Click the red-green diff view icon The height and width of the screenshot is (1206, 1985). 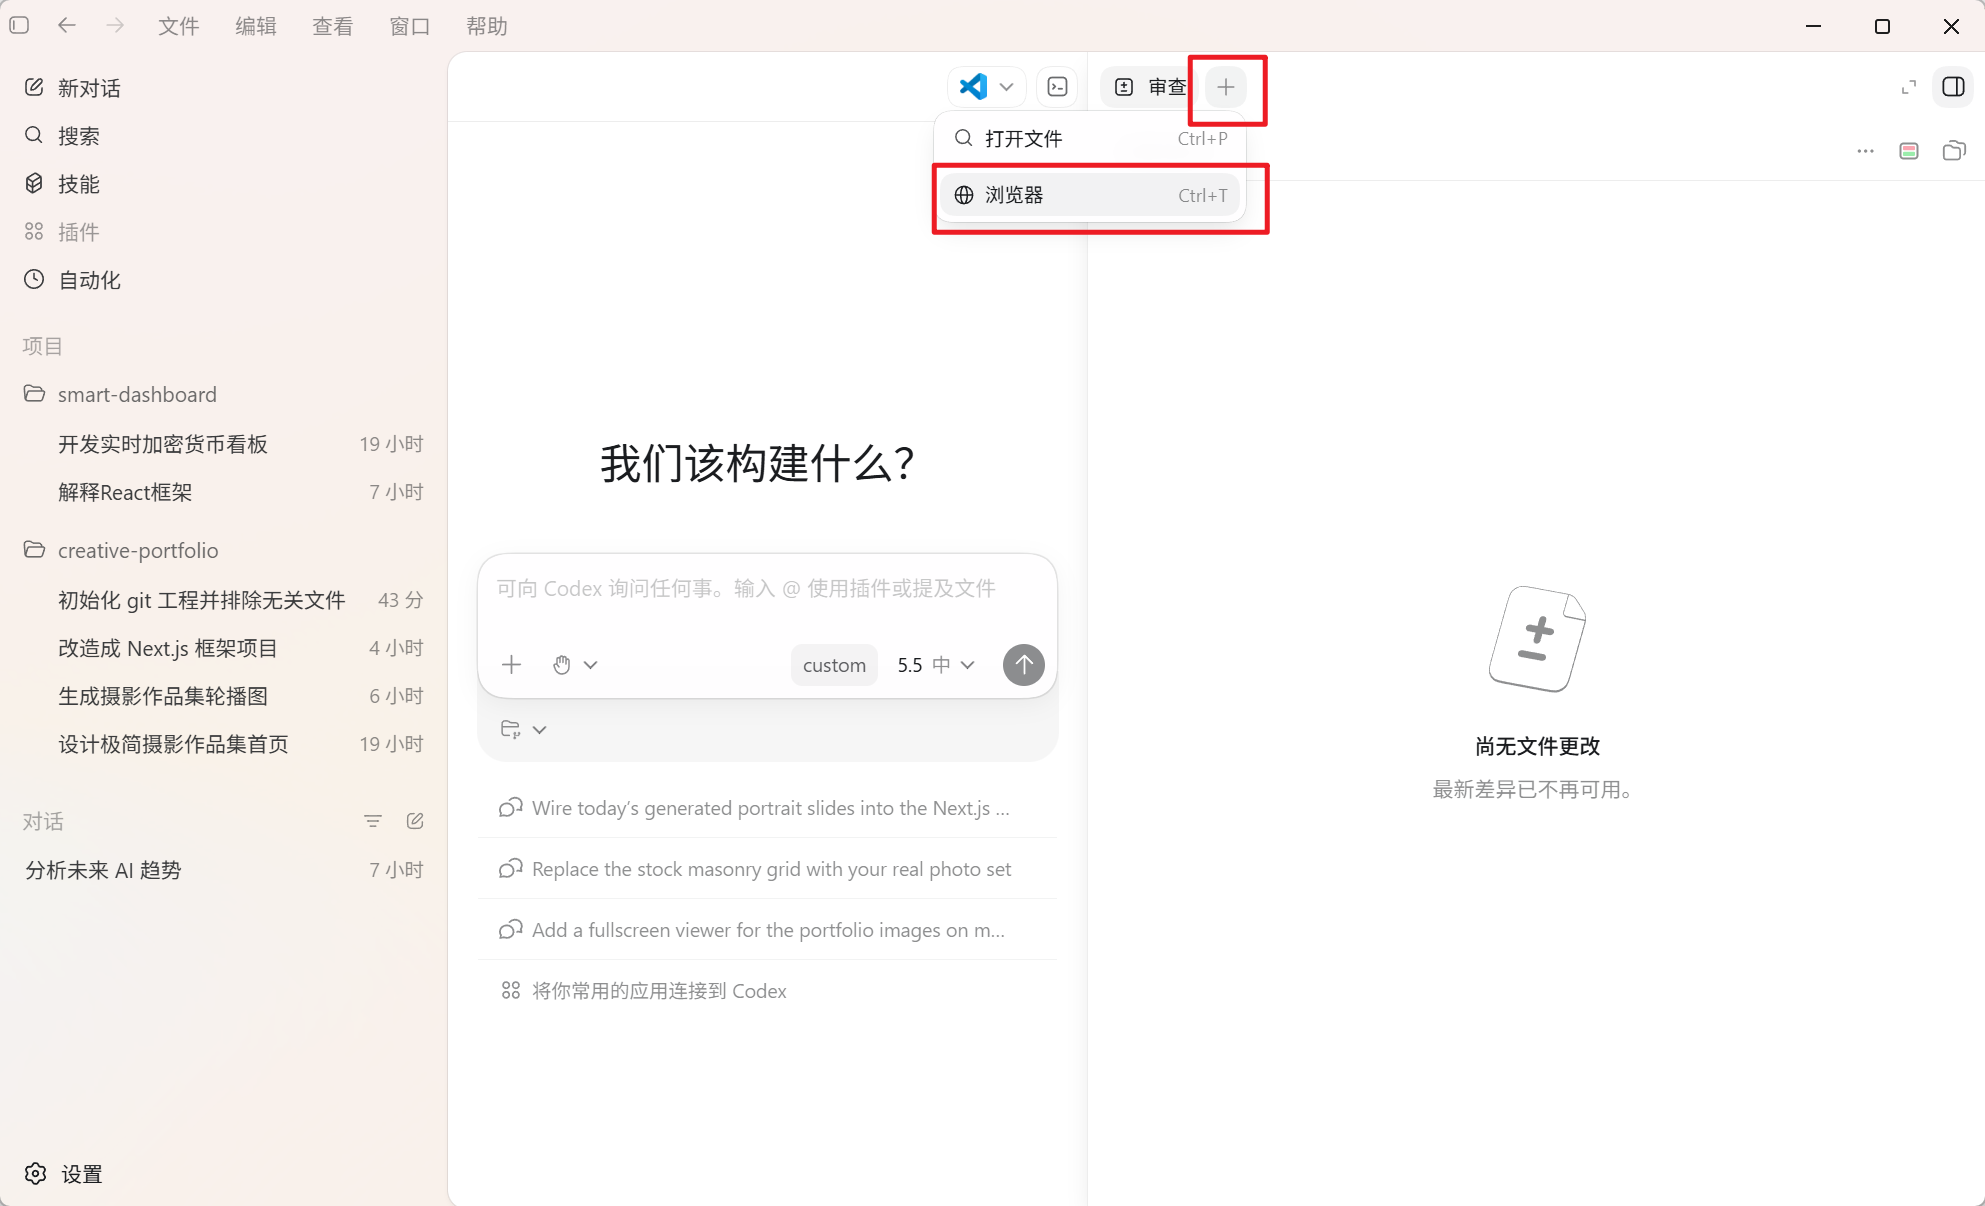[1909, 151]
